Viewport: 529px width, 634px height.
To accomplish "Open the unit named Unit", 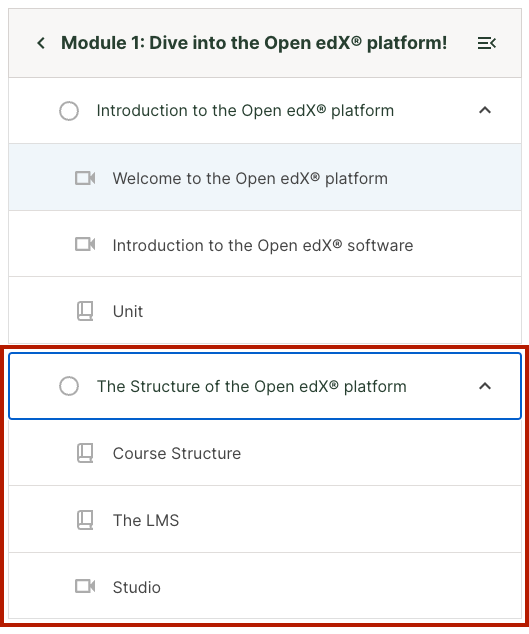I will click(265, 311).
